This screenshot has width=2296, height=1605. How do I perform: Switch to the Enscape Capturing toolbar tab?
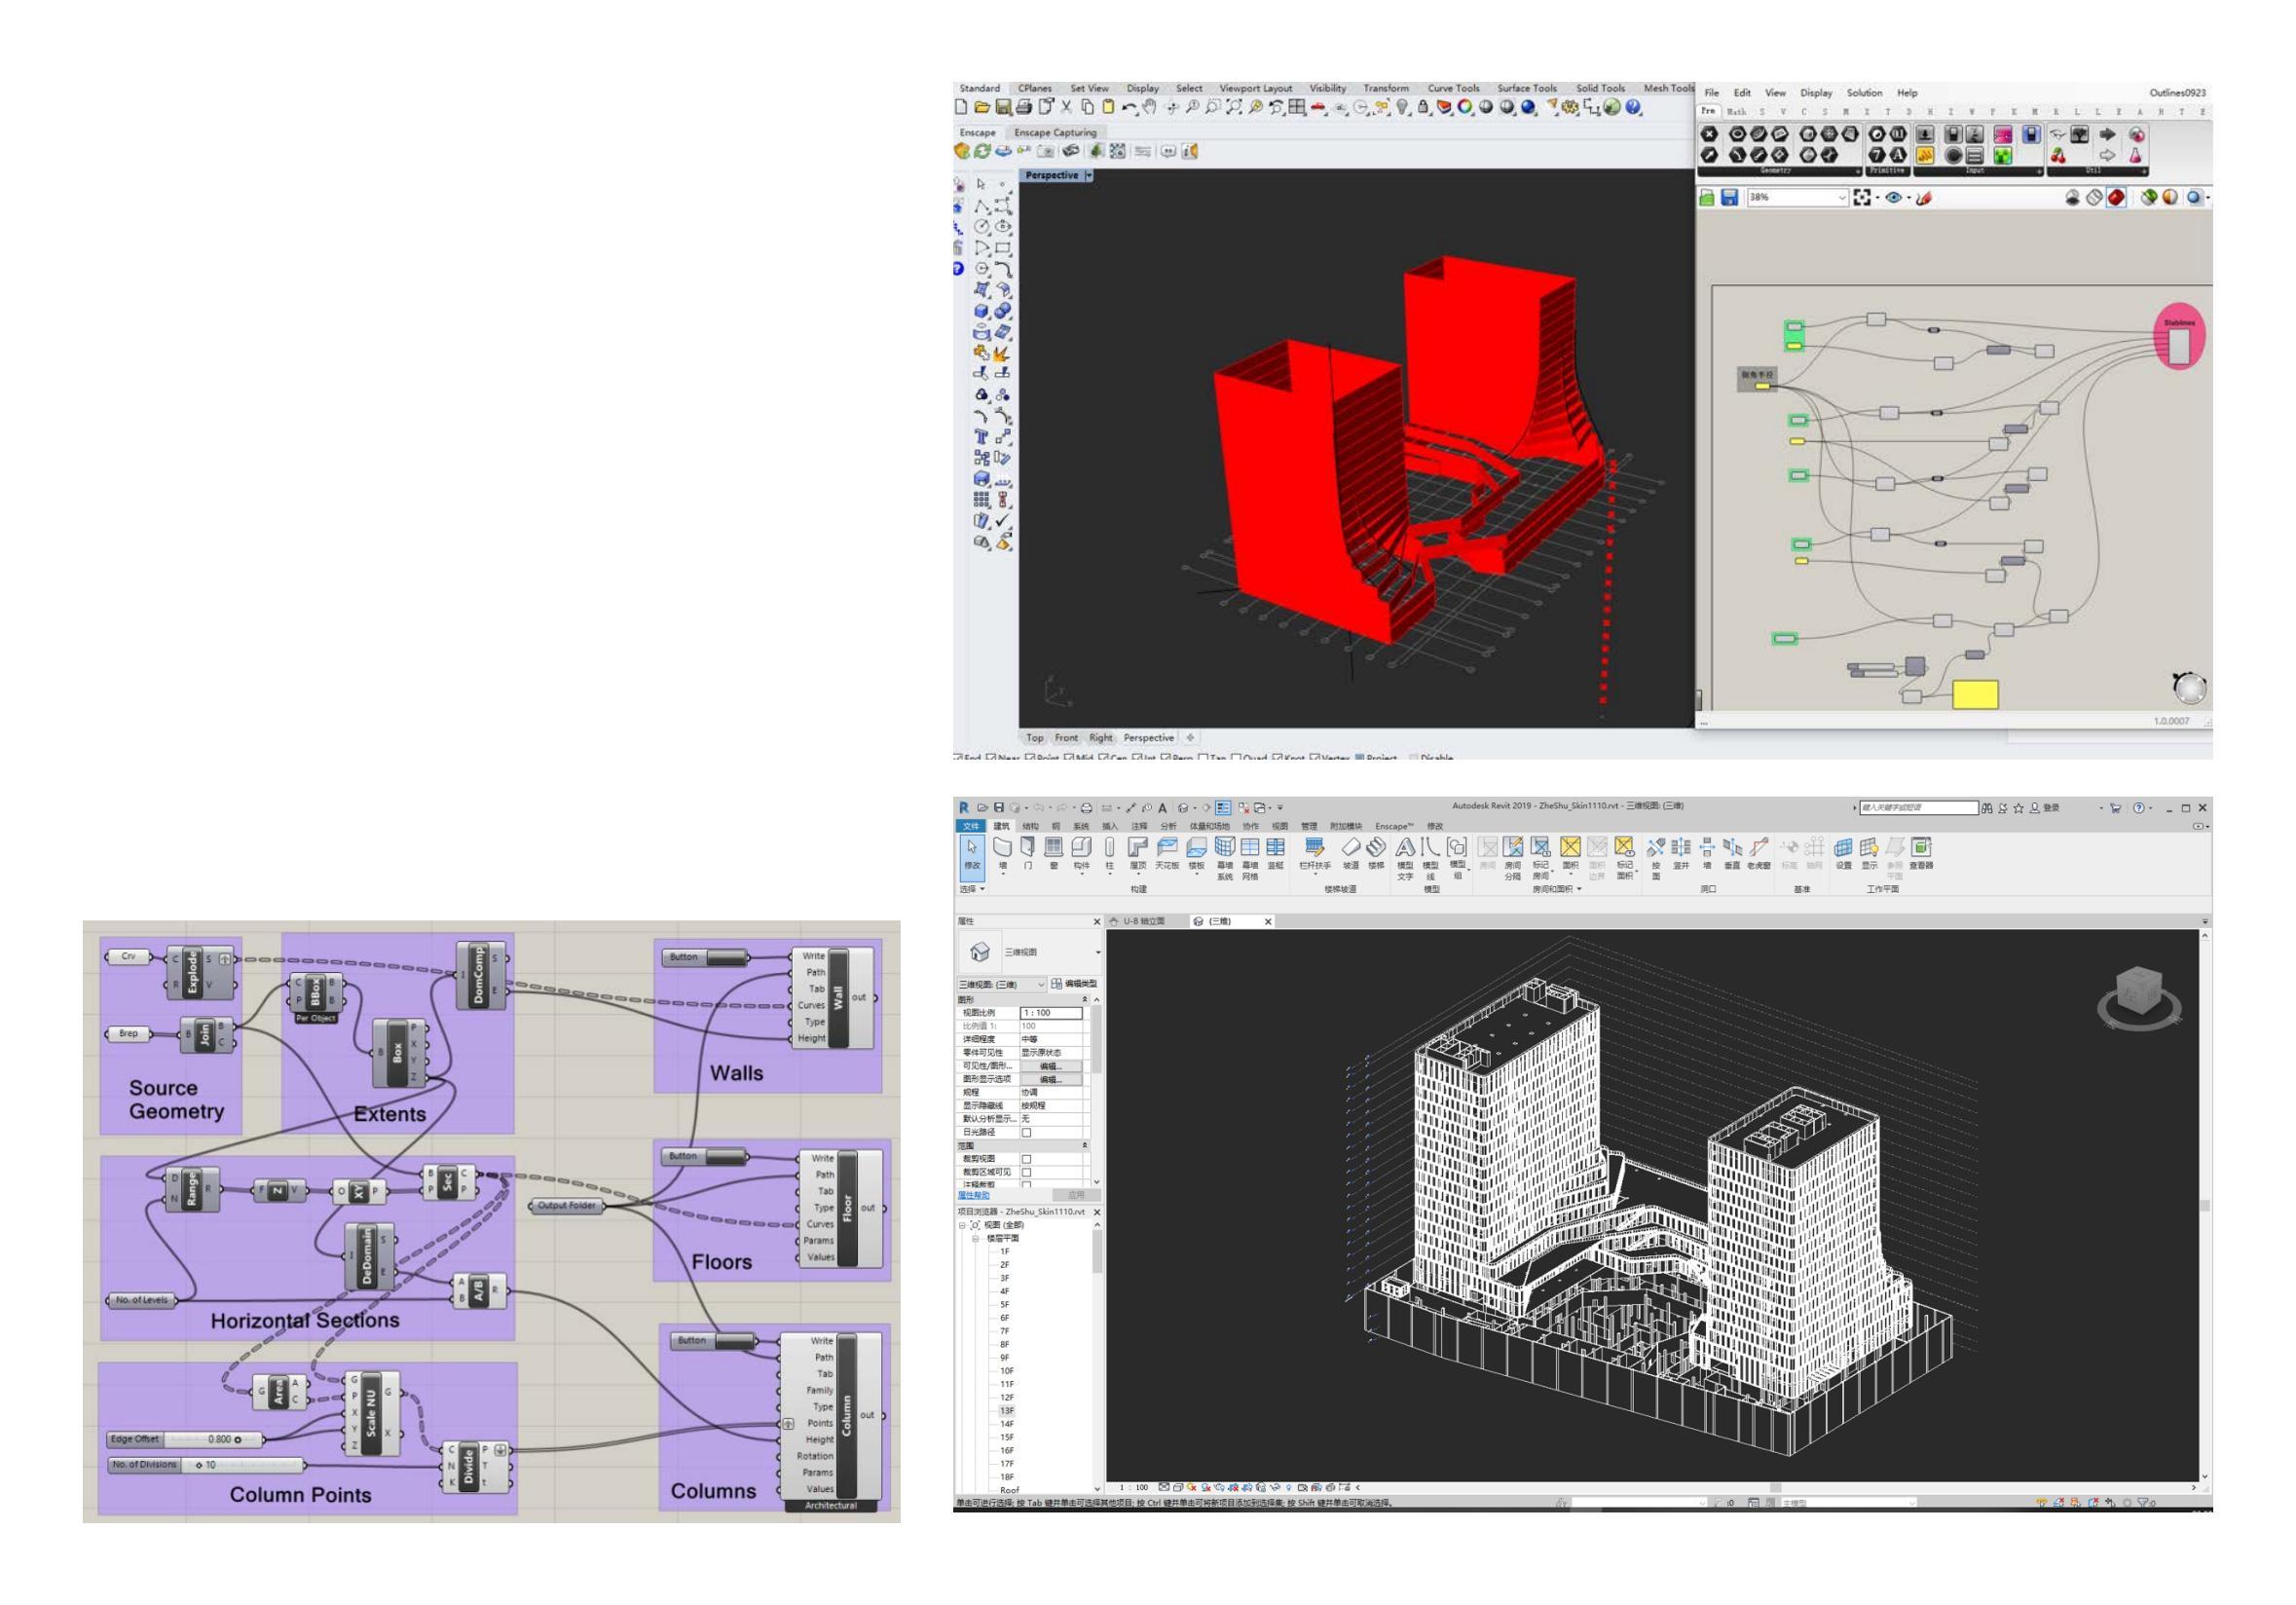pos(1055,132)
